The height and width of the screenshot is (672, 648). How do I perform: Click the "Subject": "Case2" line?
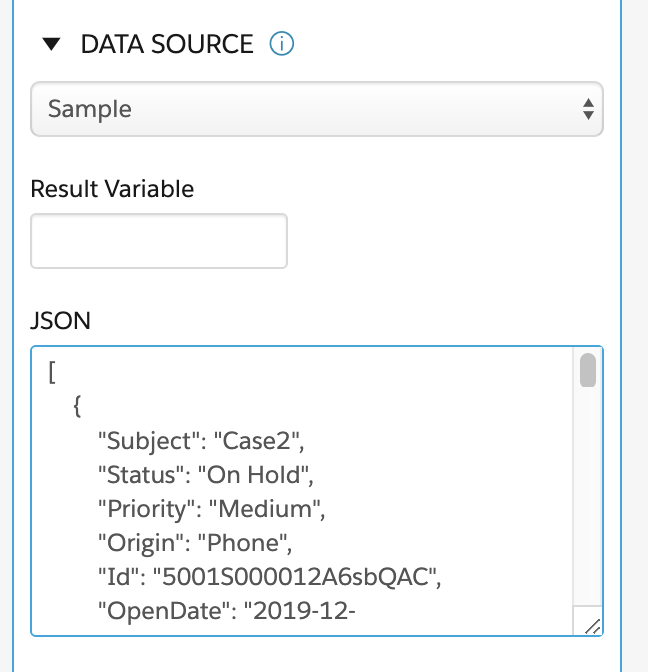click(201, 441)
